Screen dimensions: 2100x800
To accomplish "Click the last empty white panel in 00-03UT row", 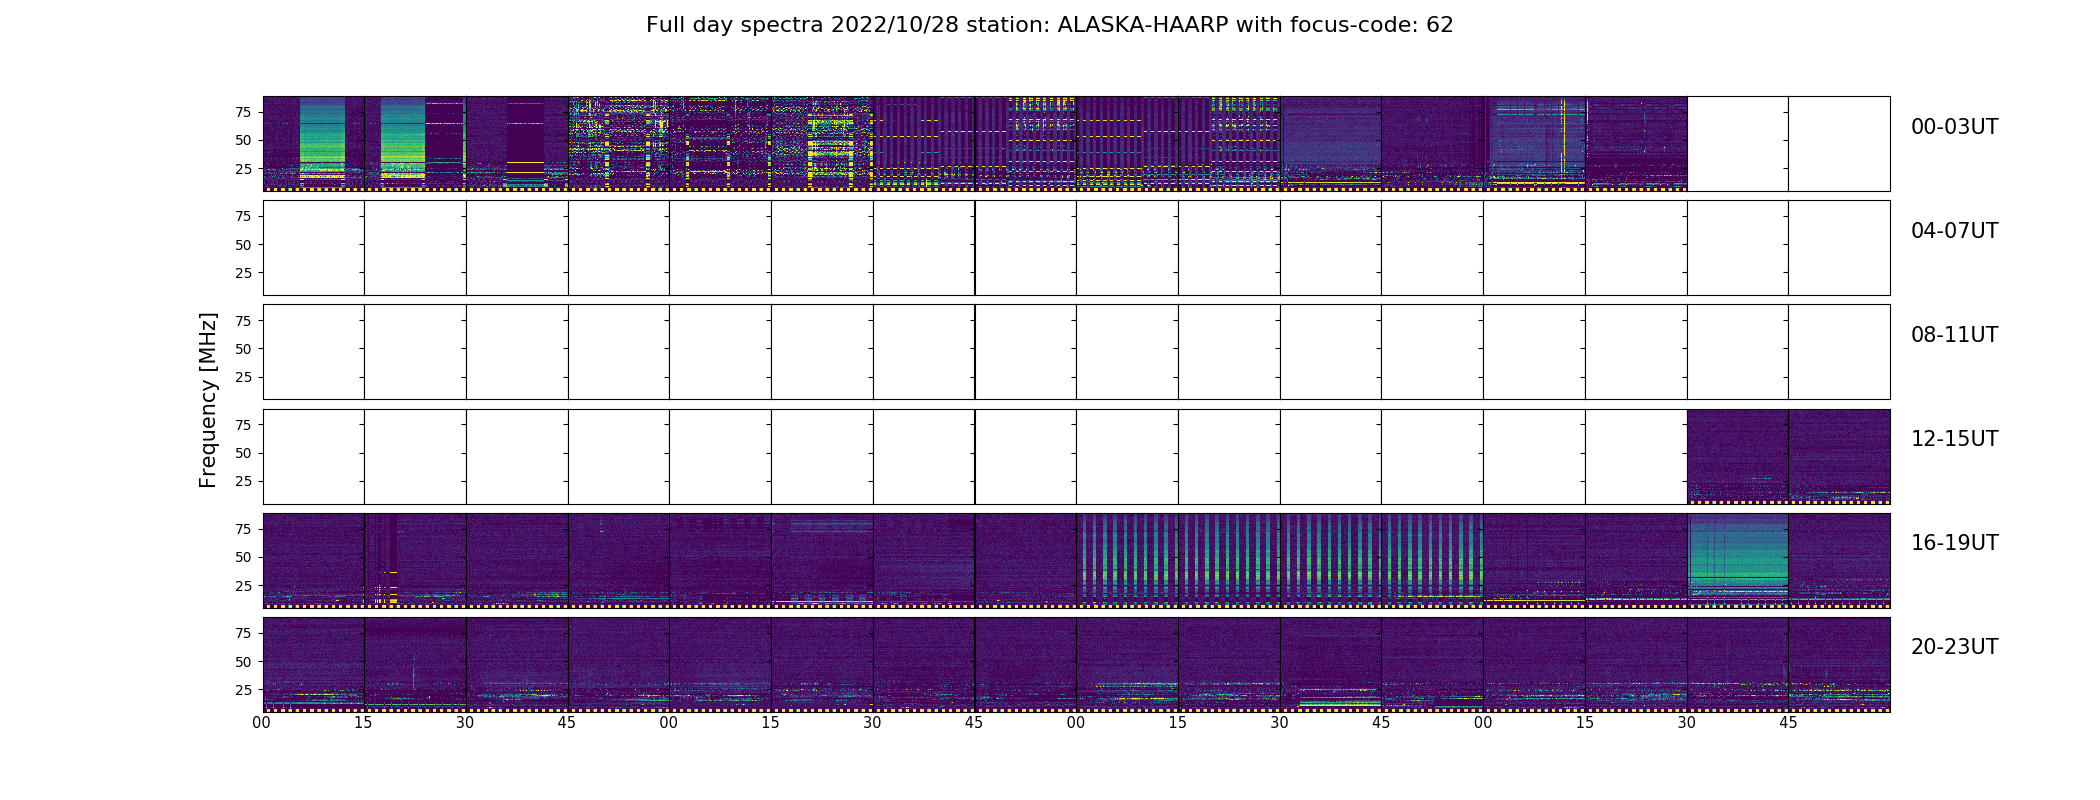I will (1839, 144).
